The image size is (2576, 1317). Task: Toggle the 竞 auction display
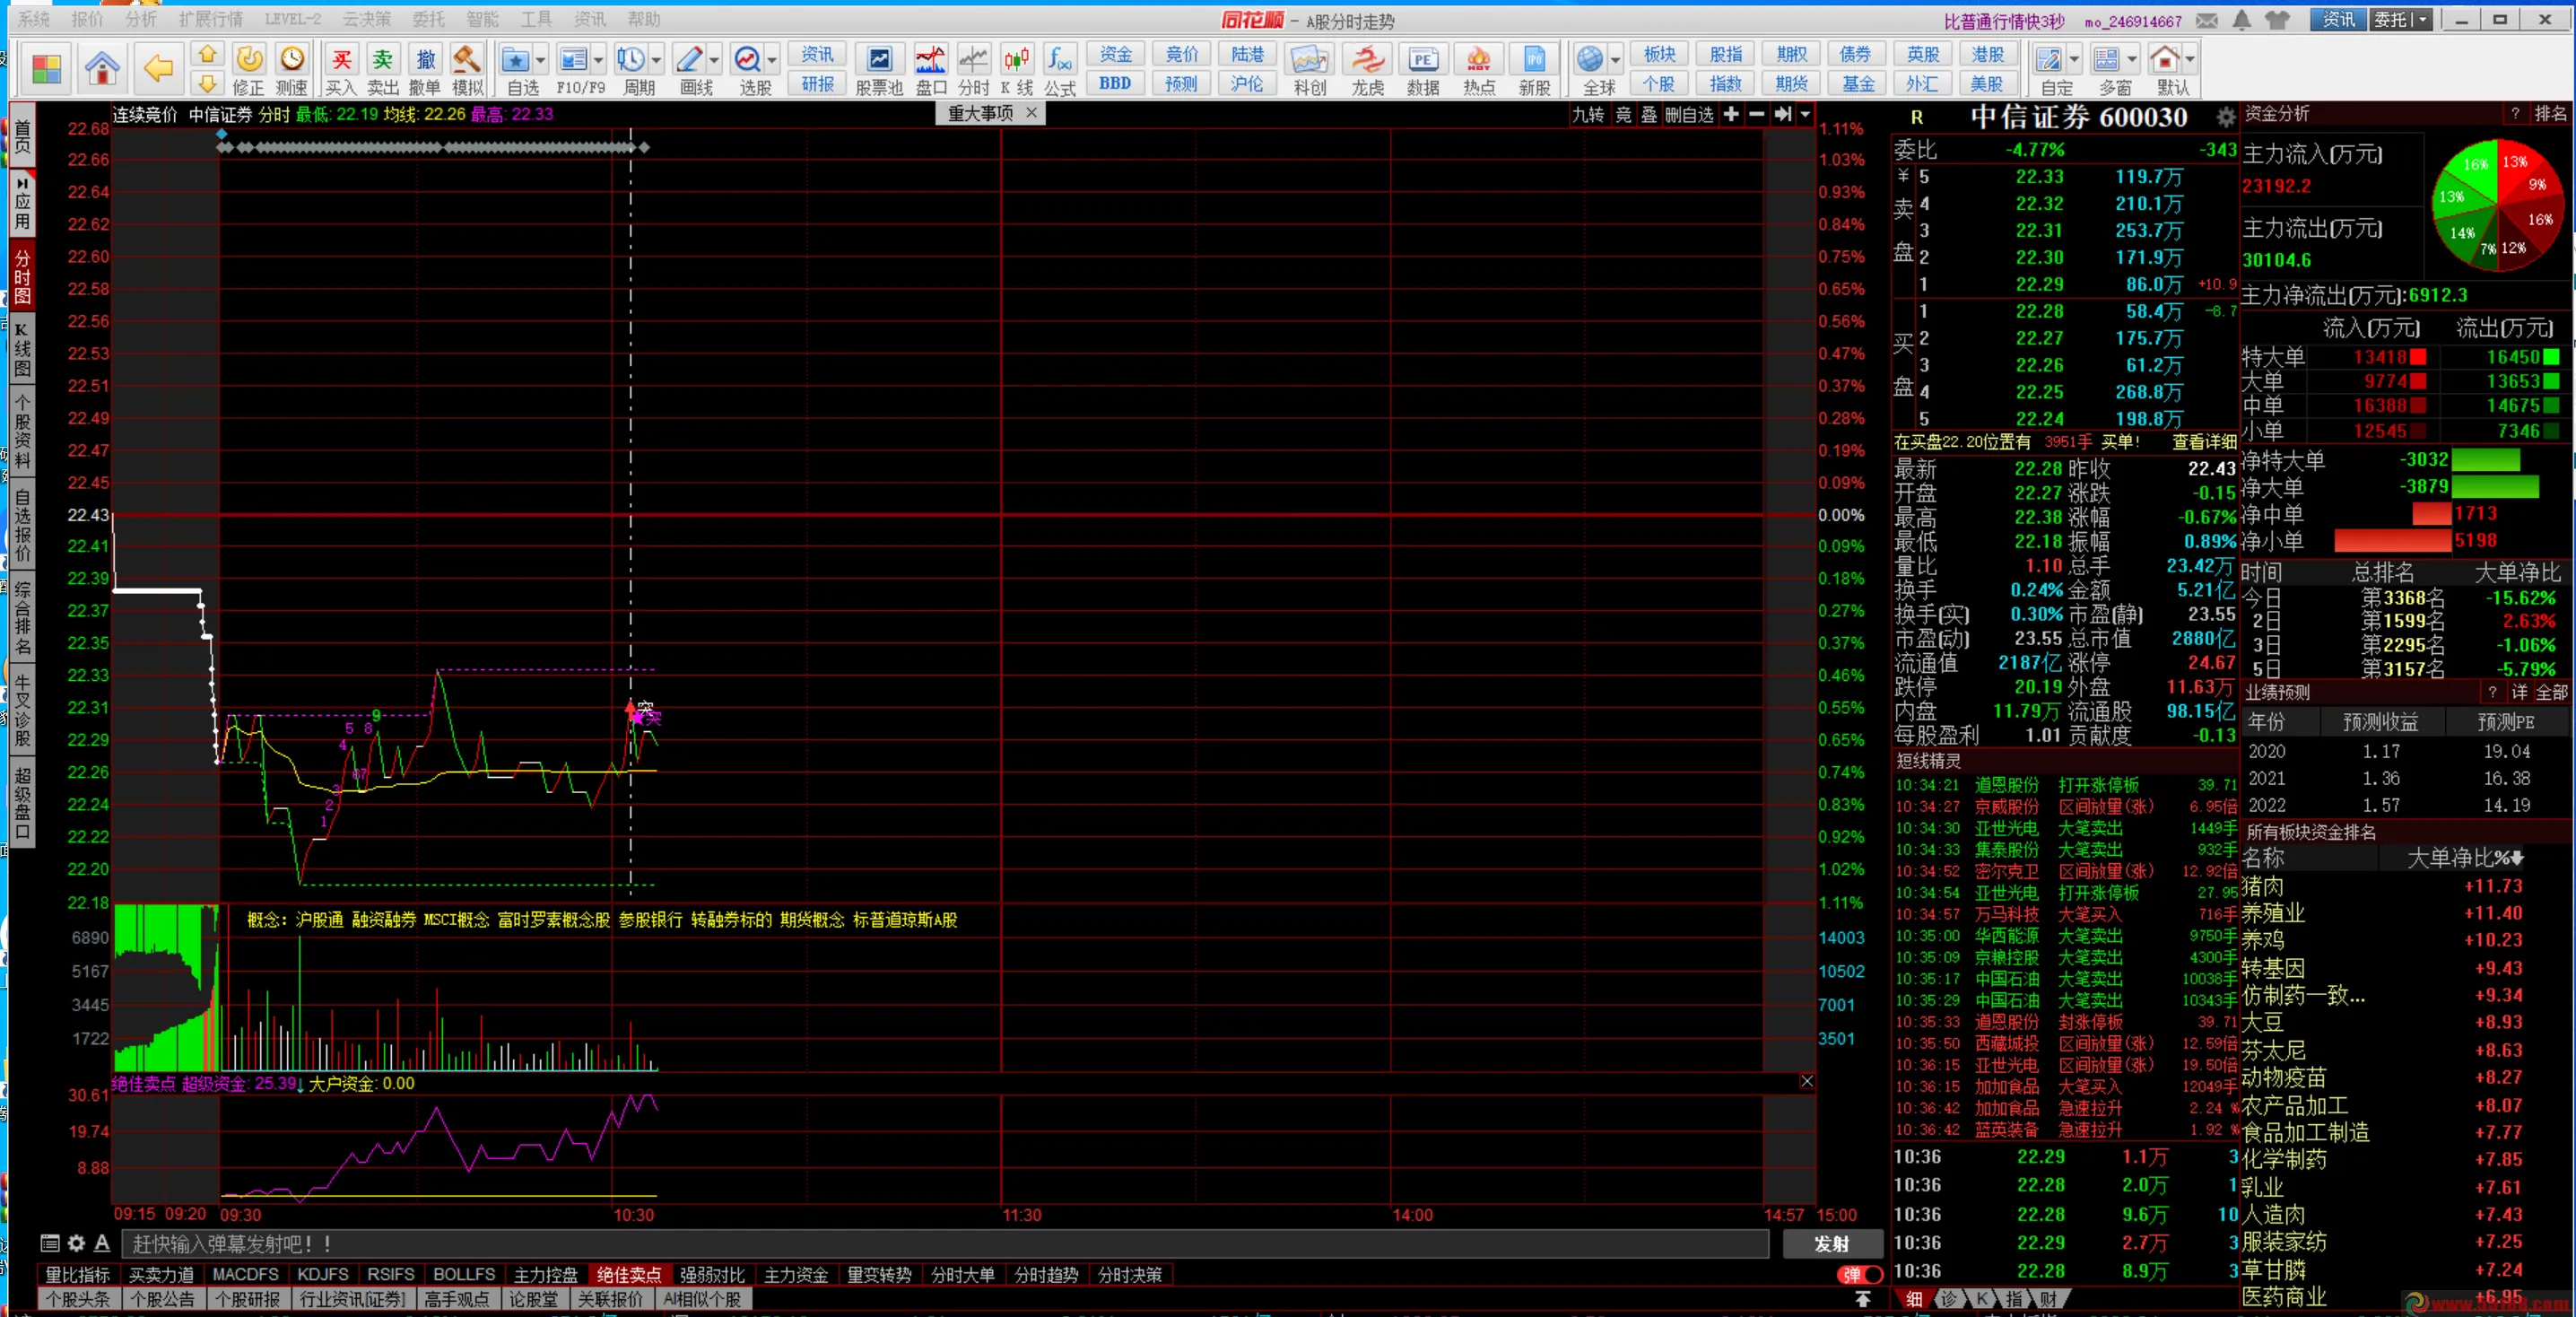(1623, 115)
